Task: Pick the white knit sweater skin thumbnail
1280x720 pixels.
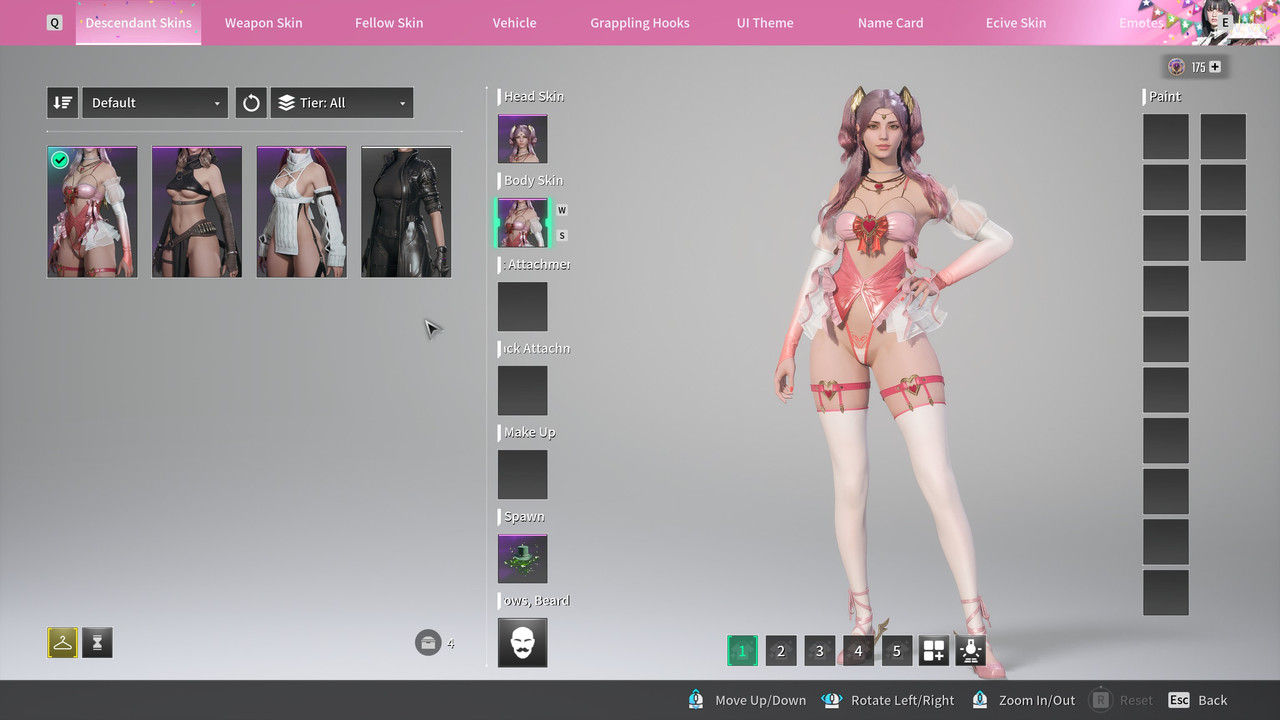Action: tap(301, 212)
